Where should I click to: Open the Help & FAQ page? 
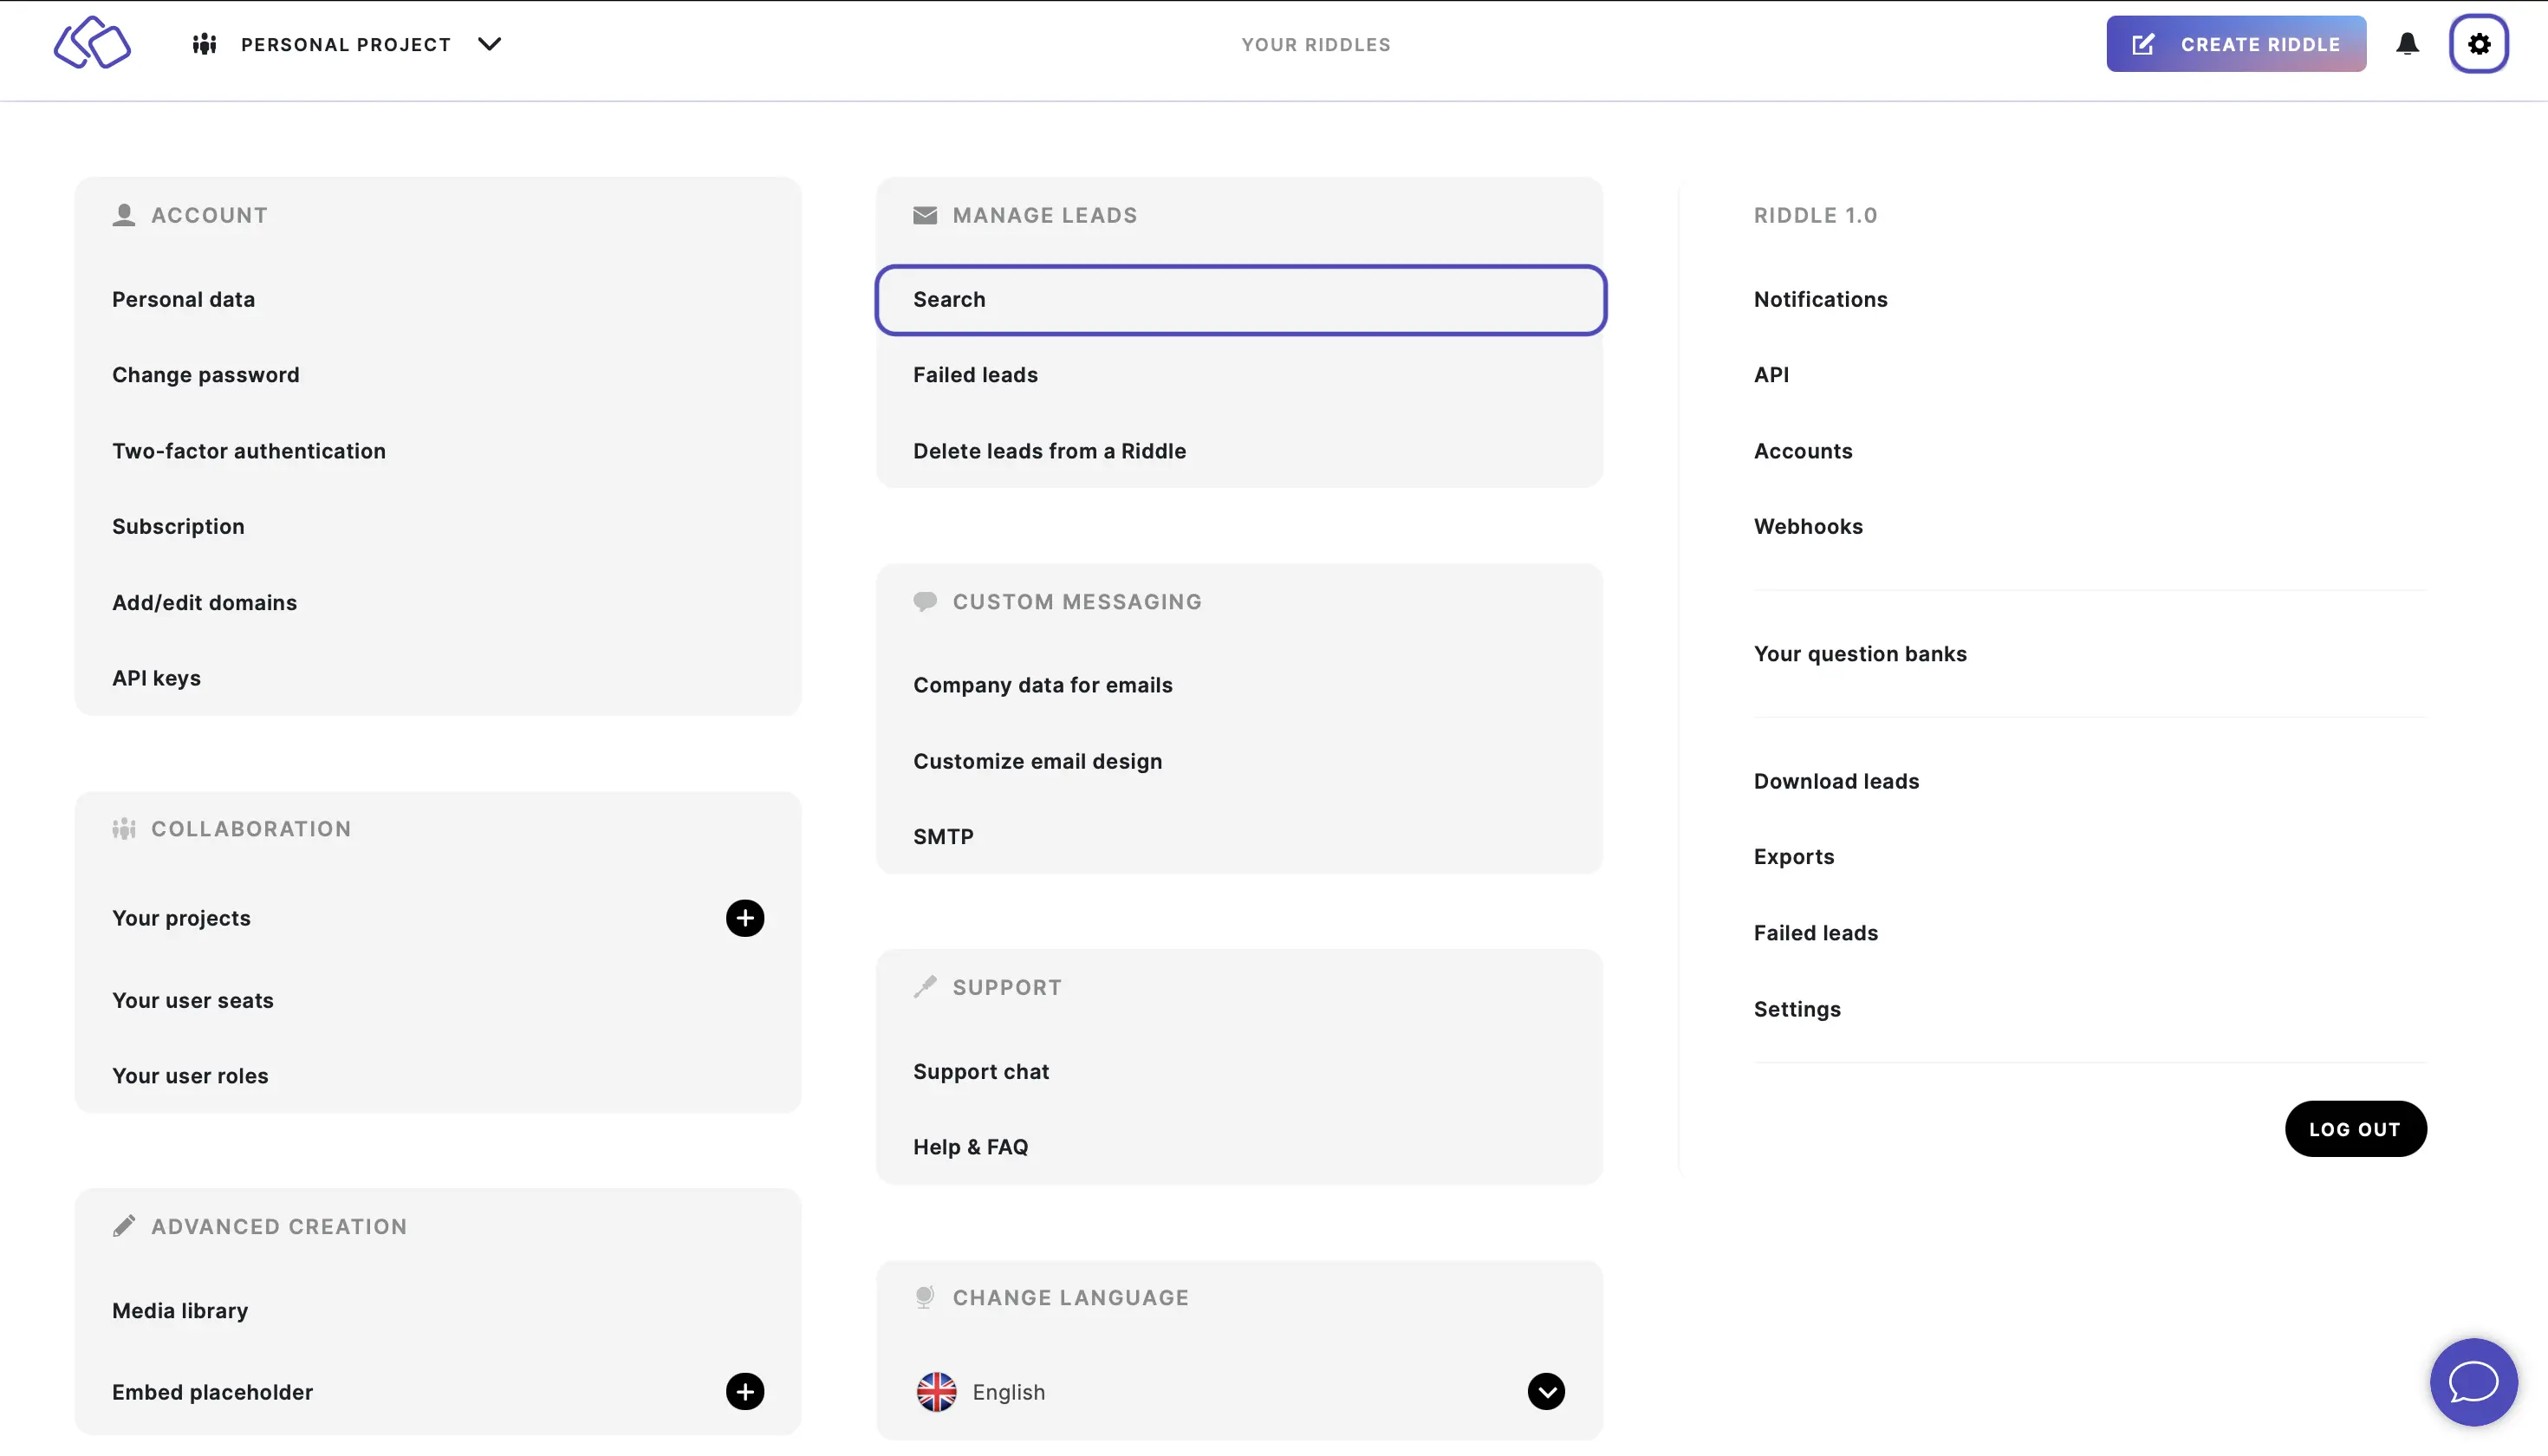tap(970, 1147)
